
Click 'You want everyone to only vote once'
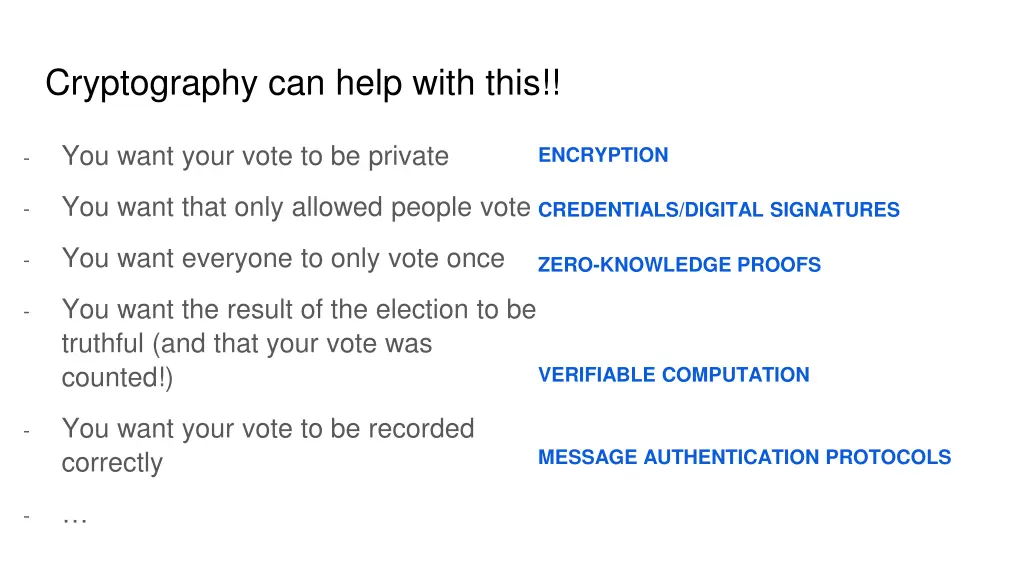point(283,259)
